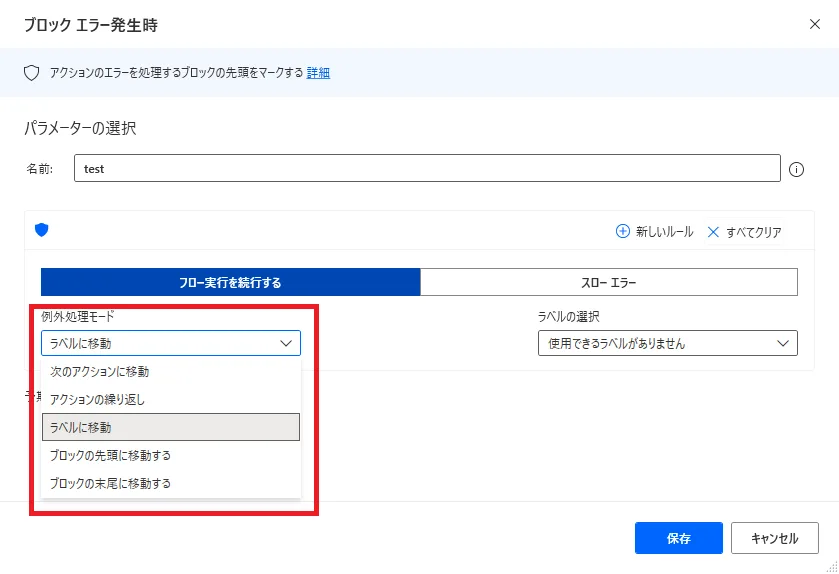Click the X icon for すべてクリア
Viewport: 839px width, 574px height.
713,231
